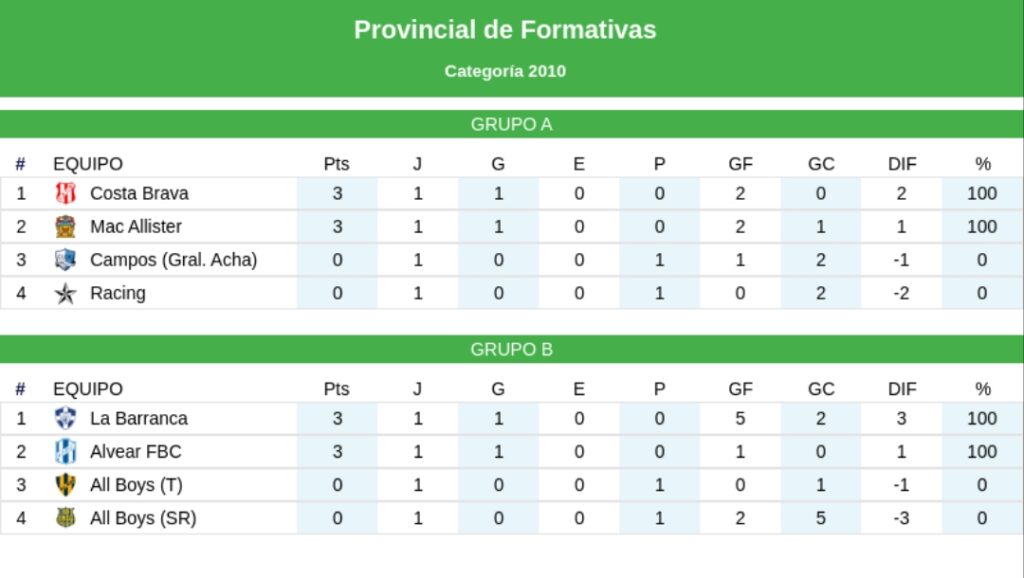Click the Categoría 2010 subtitle
The image size is (1024, 578).
coord(505,71)
